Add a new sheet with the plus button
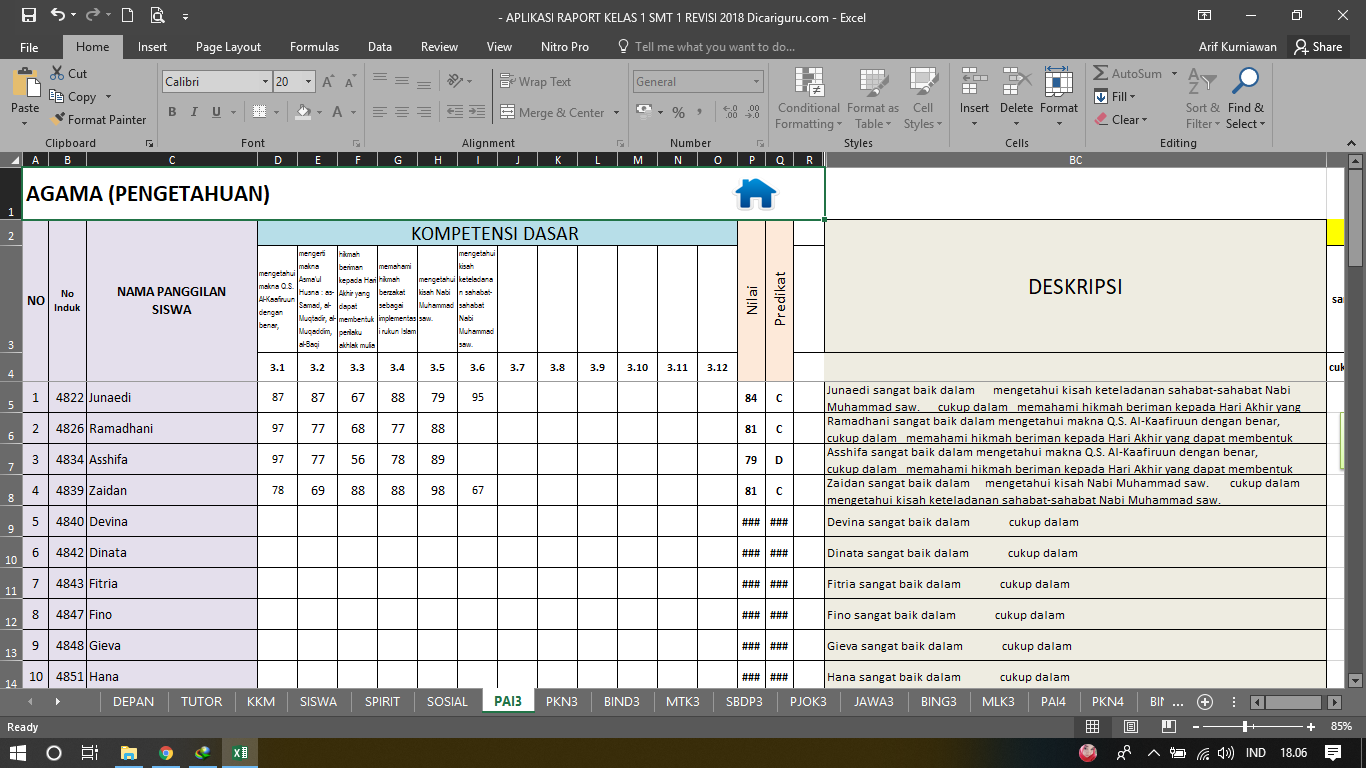 pyautogui.click(x=1205, y=701)
